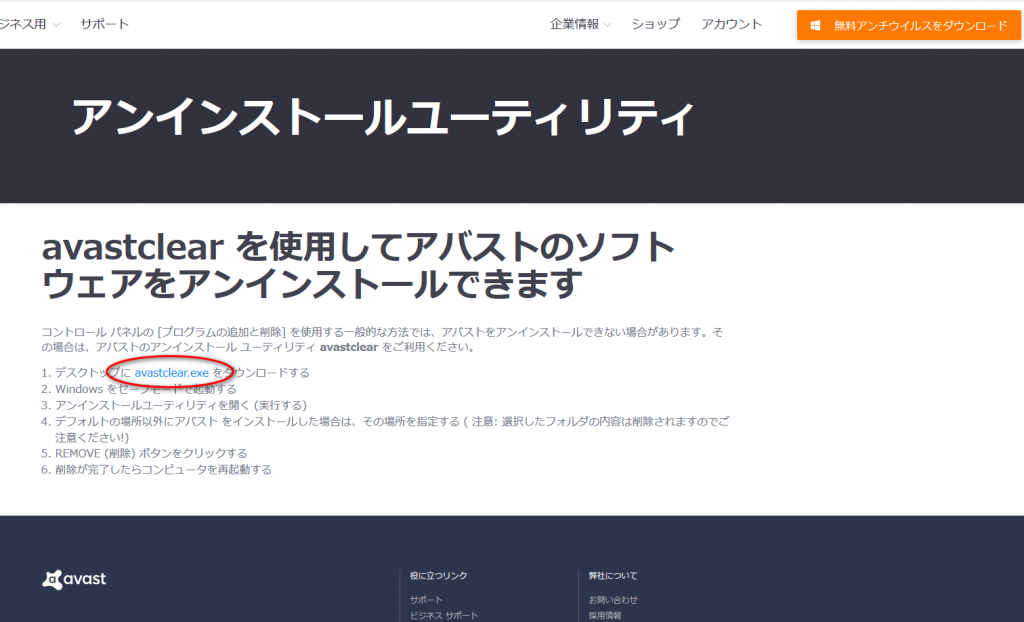
Task: Click the アンインストールユーティリティ banner title
Action: pyautogui.click(x=382, y=118)
